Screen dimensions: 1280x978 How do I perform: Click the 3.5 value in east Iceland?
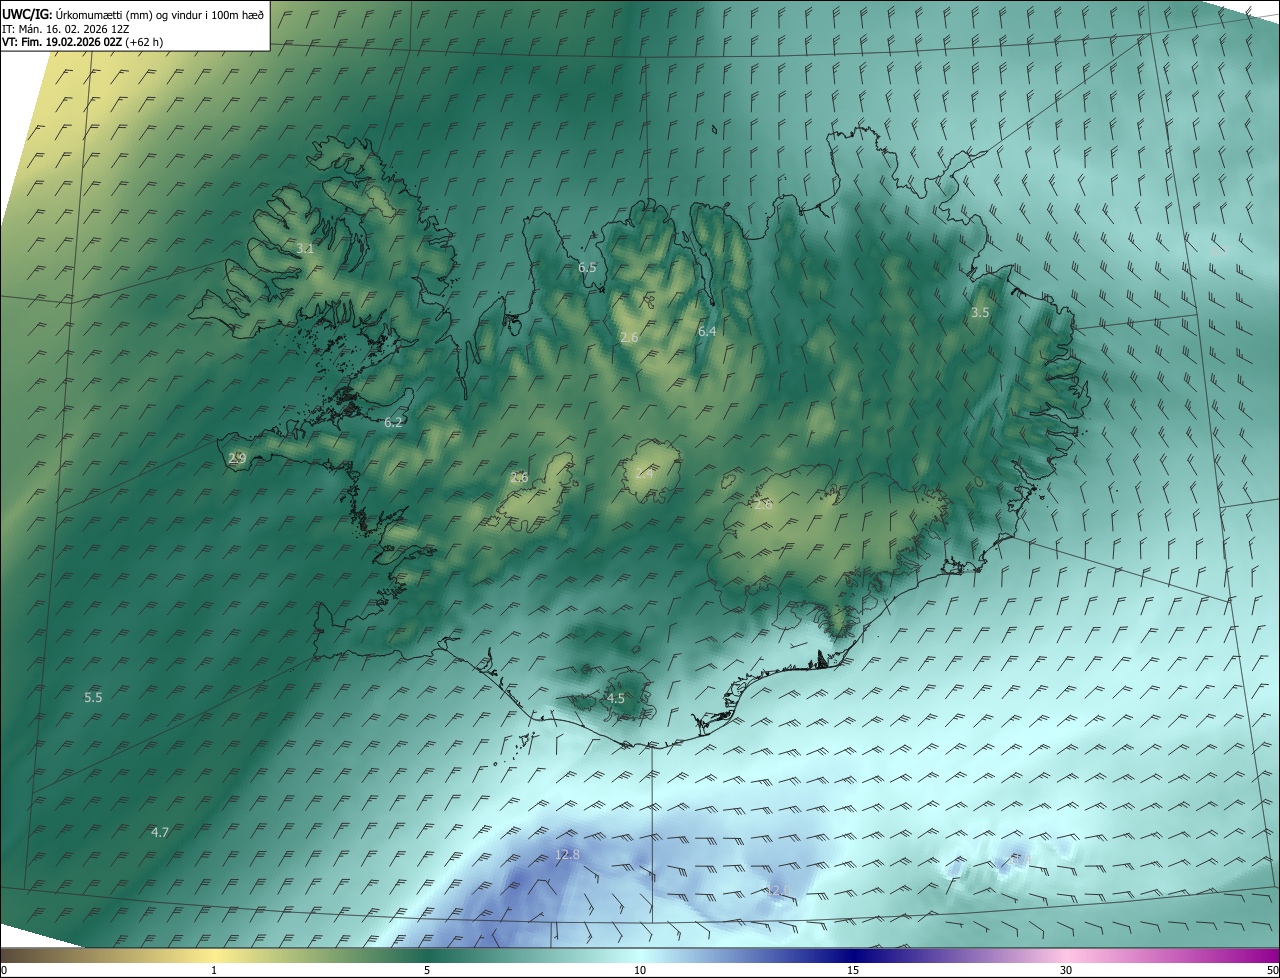[x=980, y=313]
